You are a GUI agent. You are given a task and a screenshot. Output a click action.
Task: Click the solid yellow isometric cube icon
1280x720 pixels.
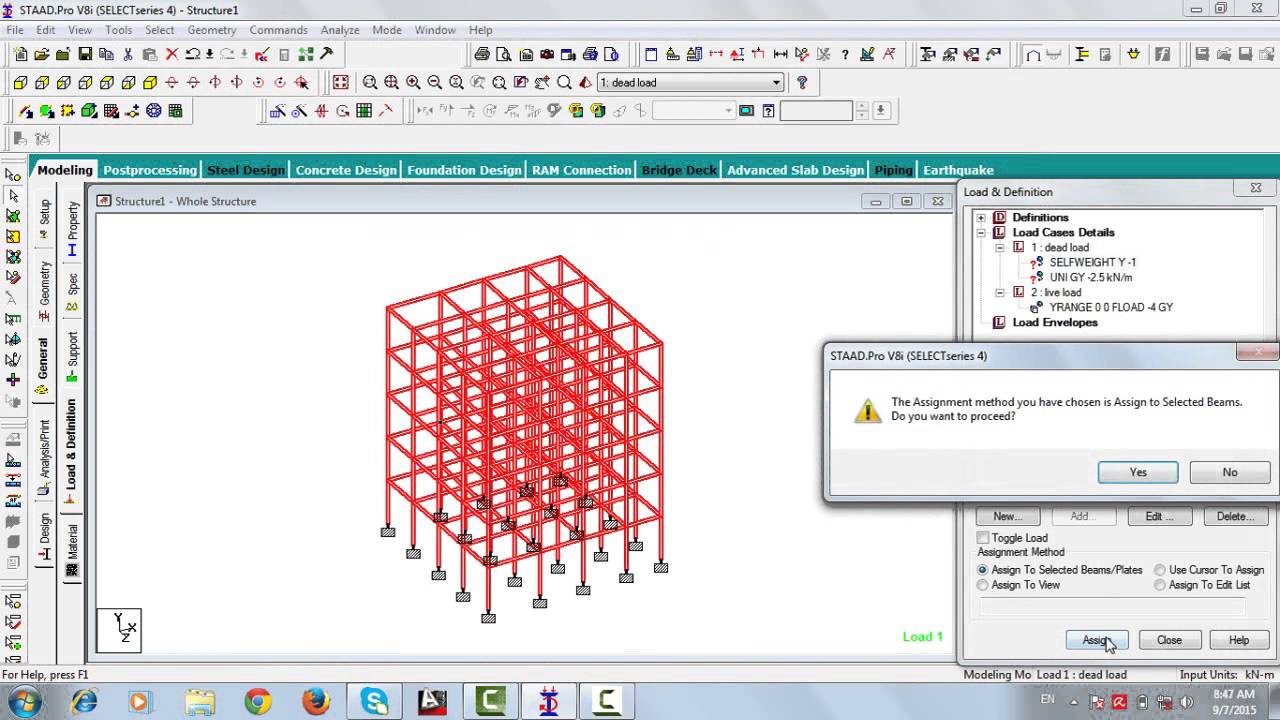click(150, 83)
